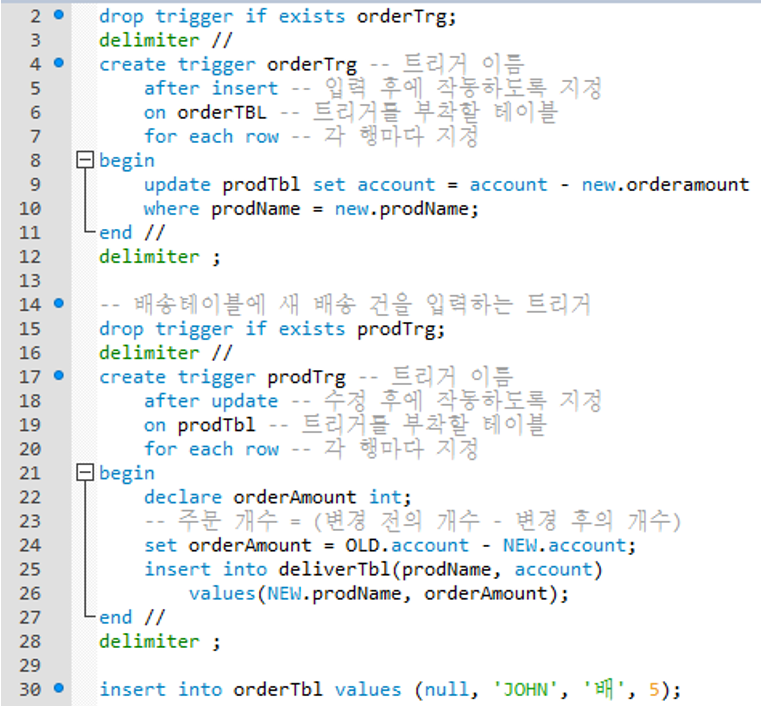Click the '배' string literal on line 30
This screenshot has height=706, width=761.
tap(603, 689)
